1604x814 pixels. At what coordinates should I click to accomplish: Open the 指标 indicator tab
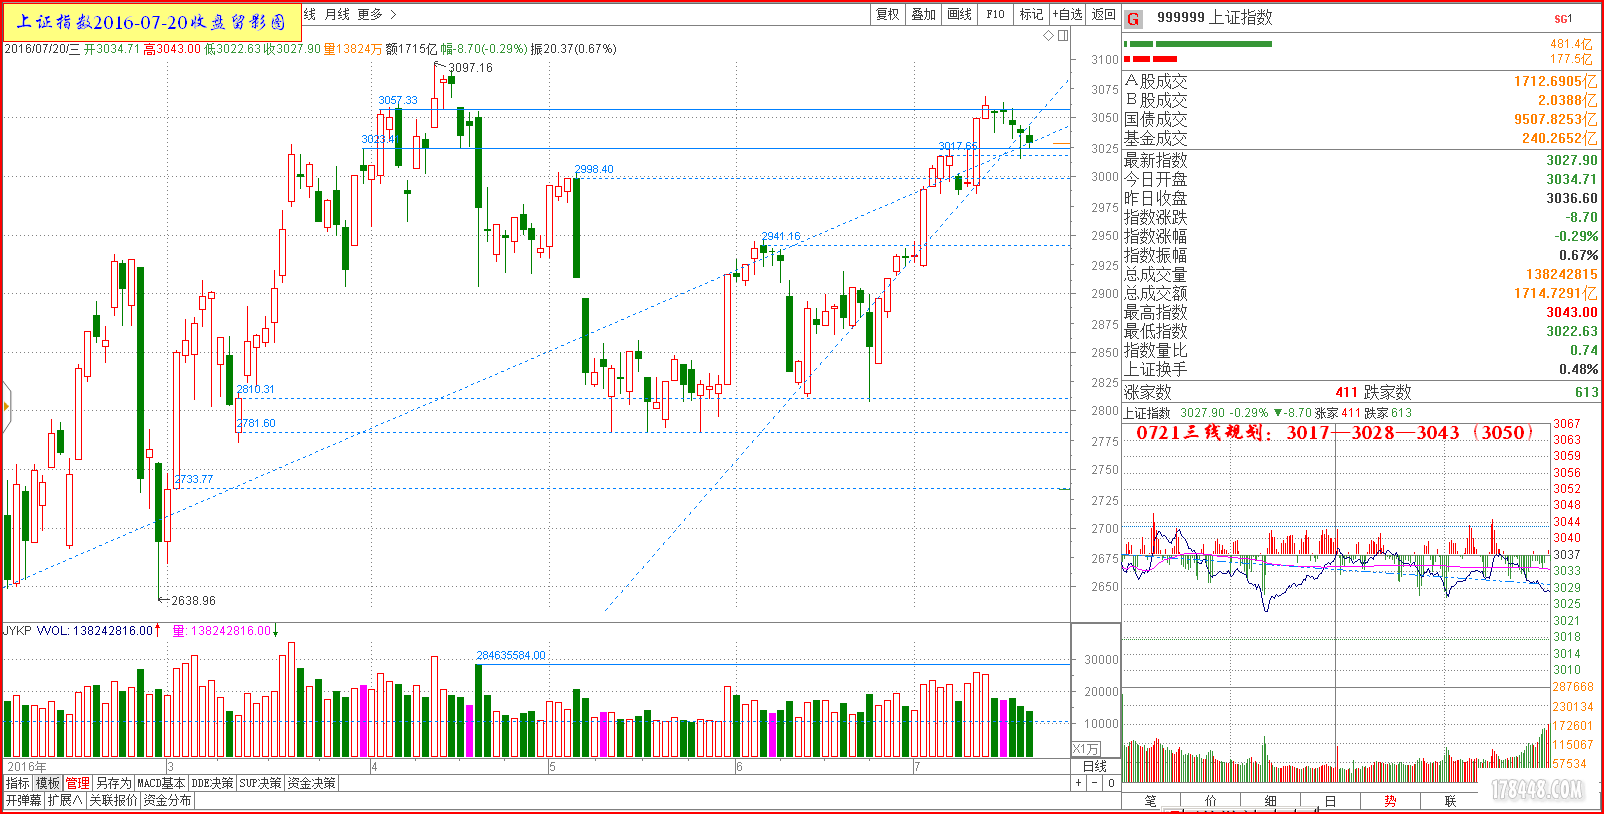tap(18, 783)
